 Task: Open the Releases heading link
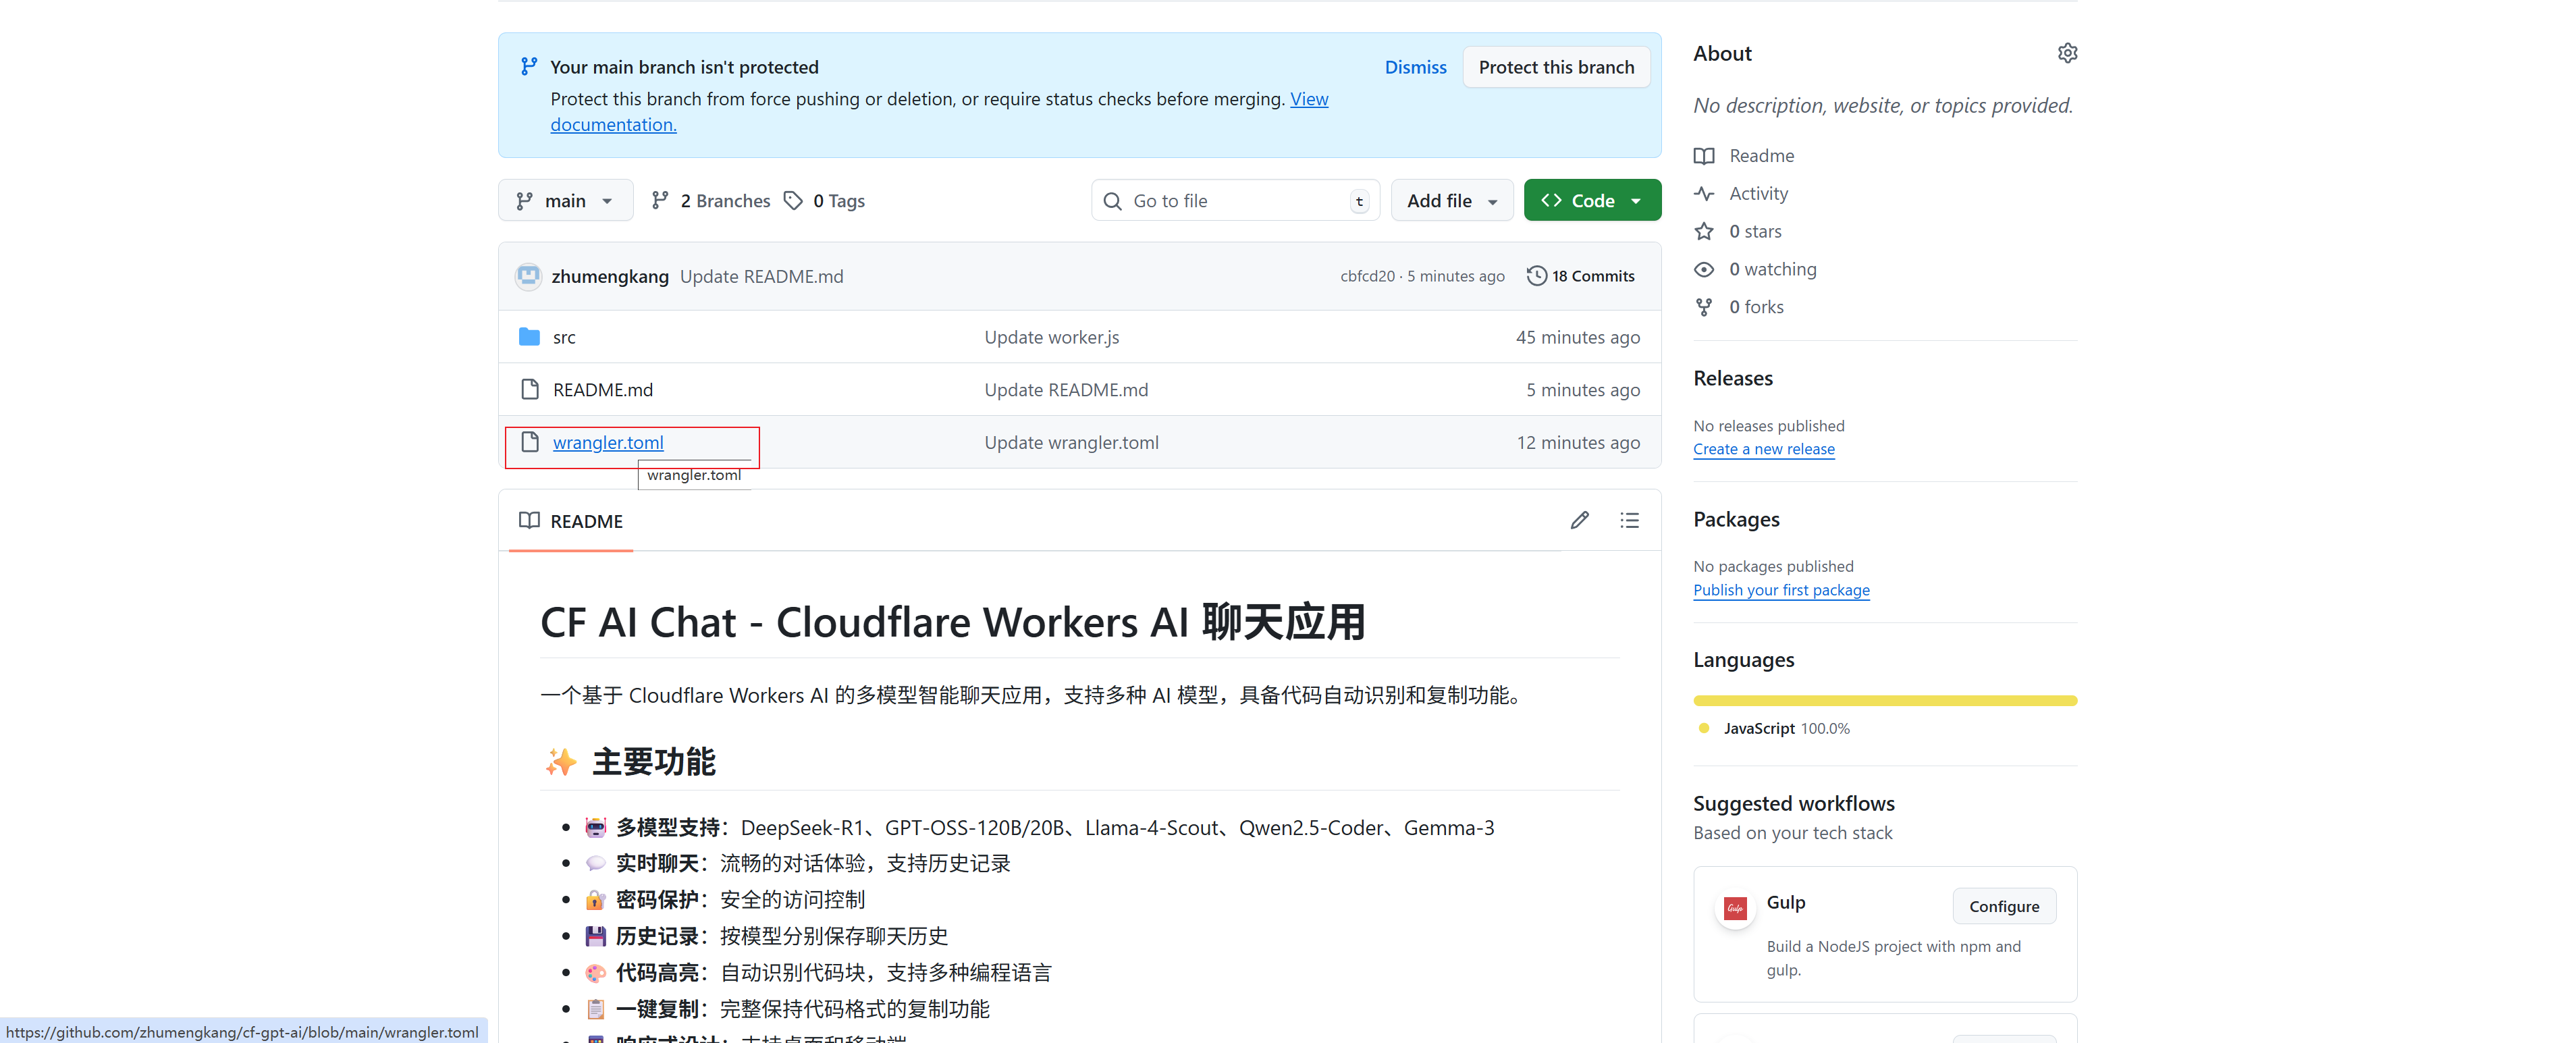(x=1732, y=378)
